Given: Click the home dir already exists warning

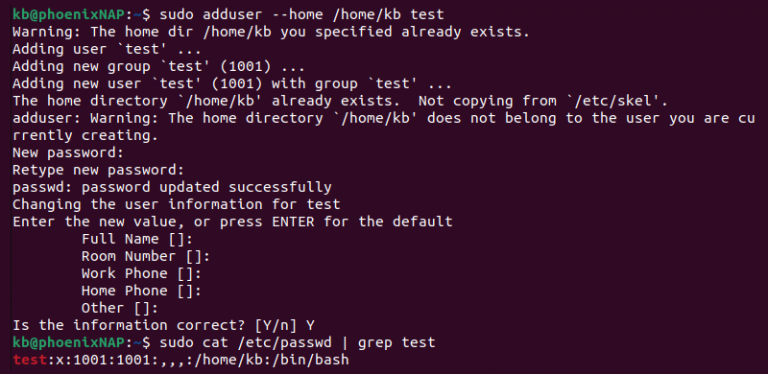Looking at the screenshot, I should [271, 32].
